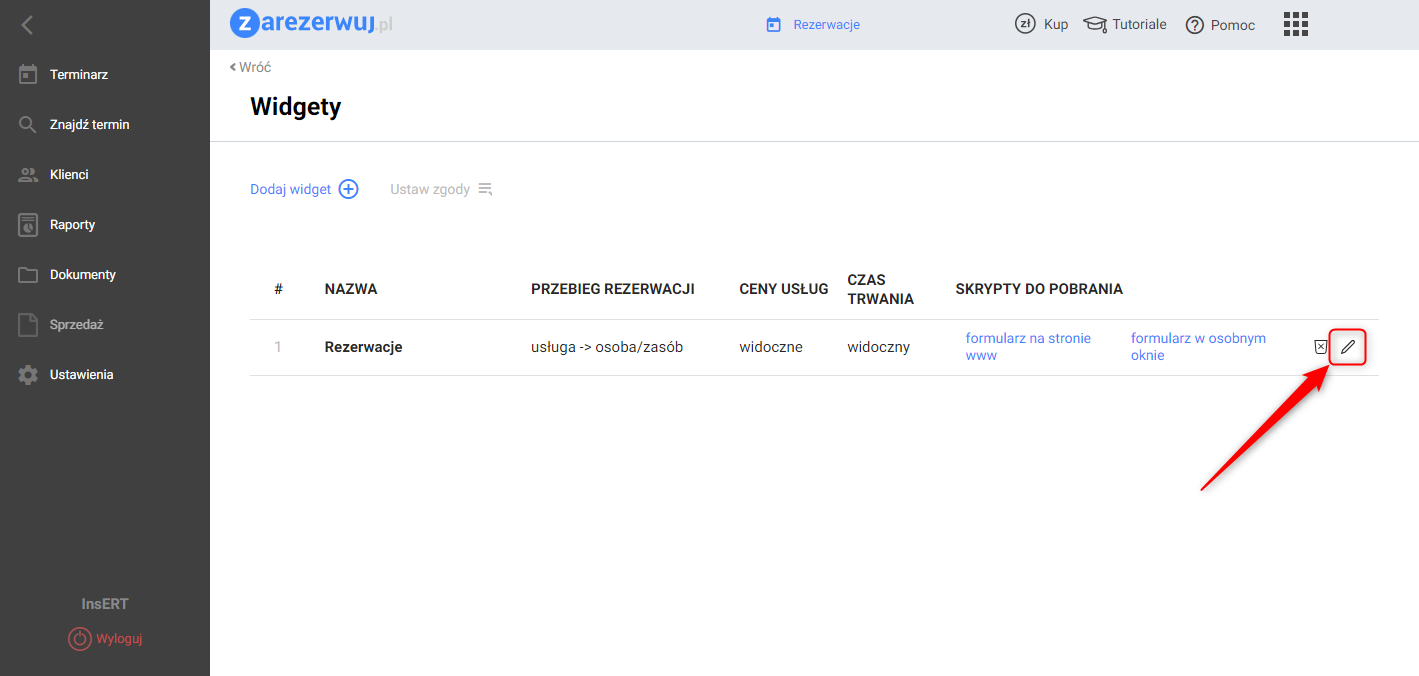This screenshot has height=676, width=1419.
Task: Open Terminarz calendar icon in sidebar
Action: point(28,74)
